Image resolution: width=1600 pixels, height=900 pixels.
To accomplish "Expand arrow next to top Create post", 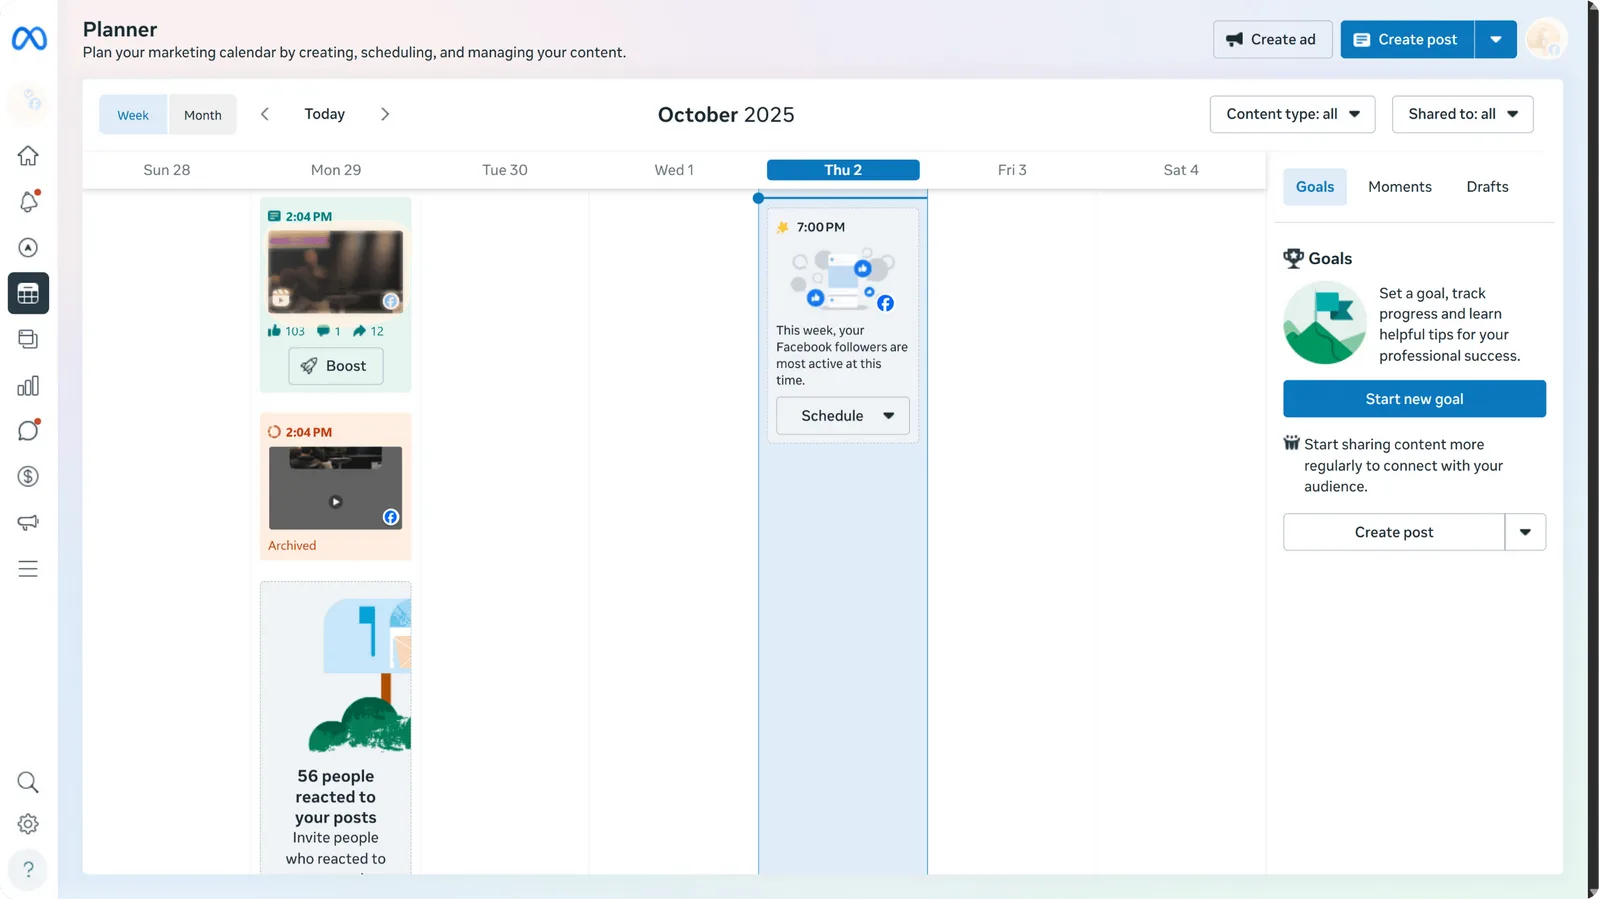I will click(1496, 40).
